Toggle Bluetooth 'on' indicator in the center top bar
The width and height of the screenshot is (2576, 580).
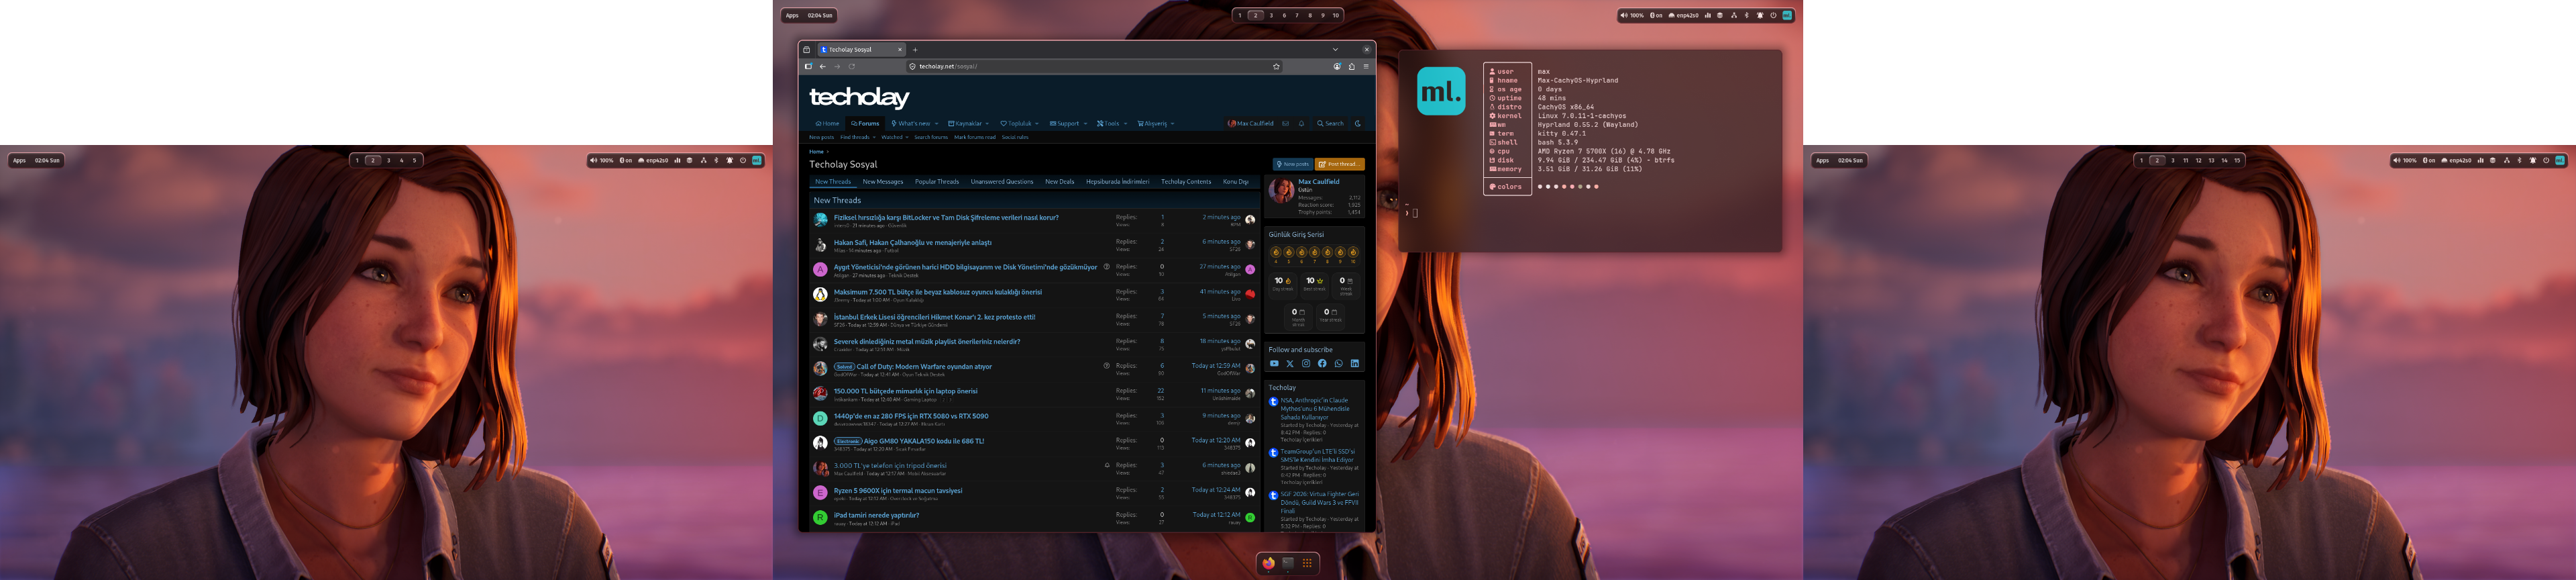(x=1656, y=15)
